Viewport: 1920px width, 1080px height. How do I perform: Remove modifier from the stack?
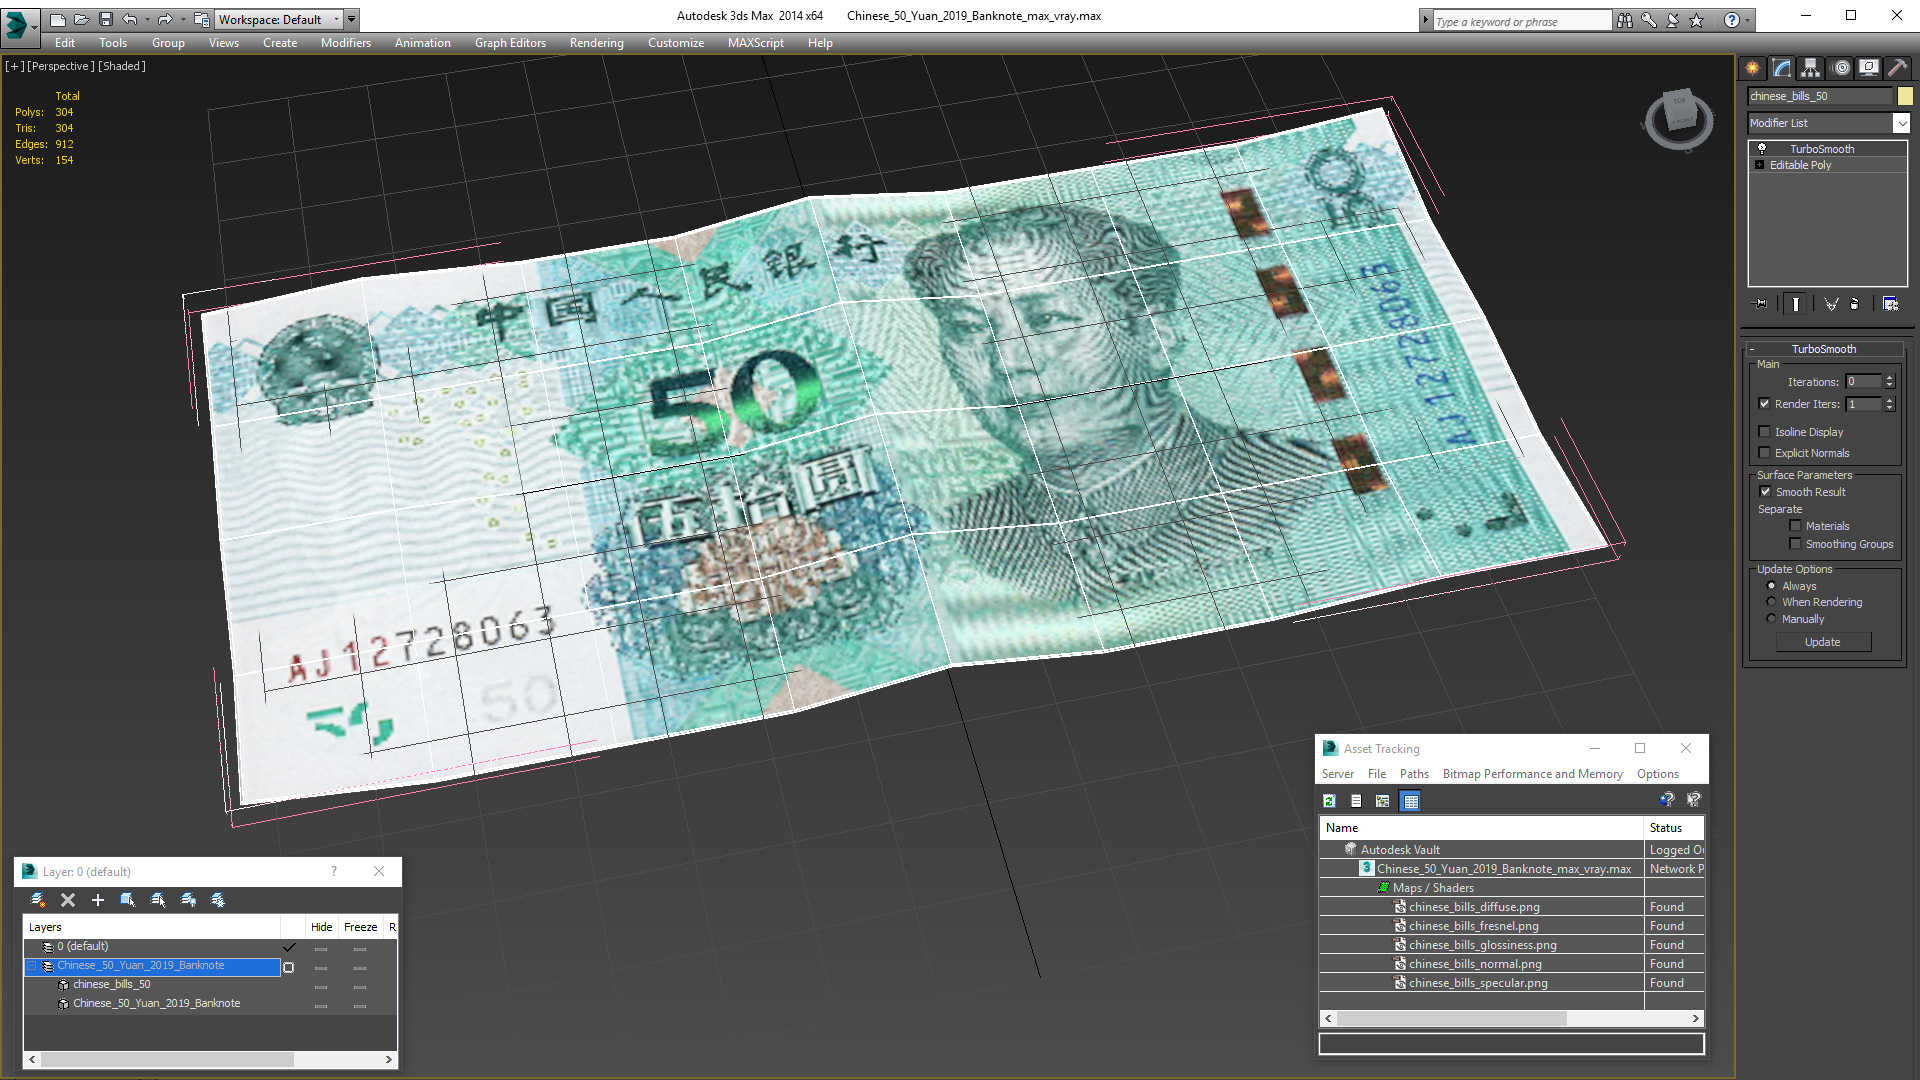1855,304
